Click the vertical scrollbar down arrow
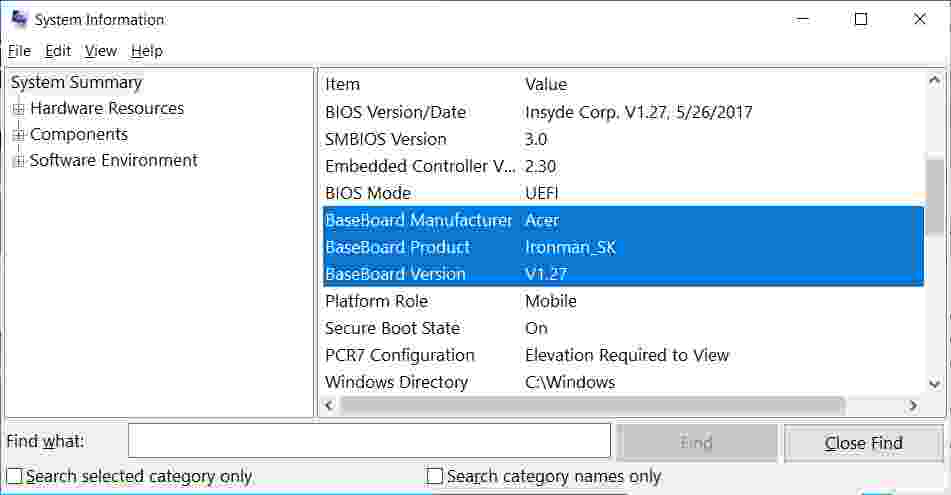951x495 pixels. 935,383
